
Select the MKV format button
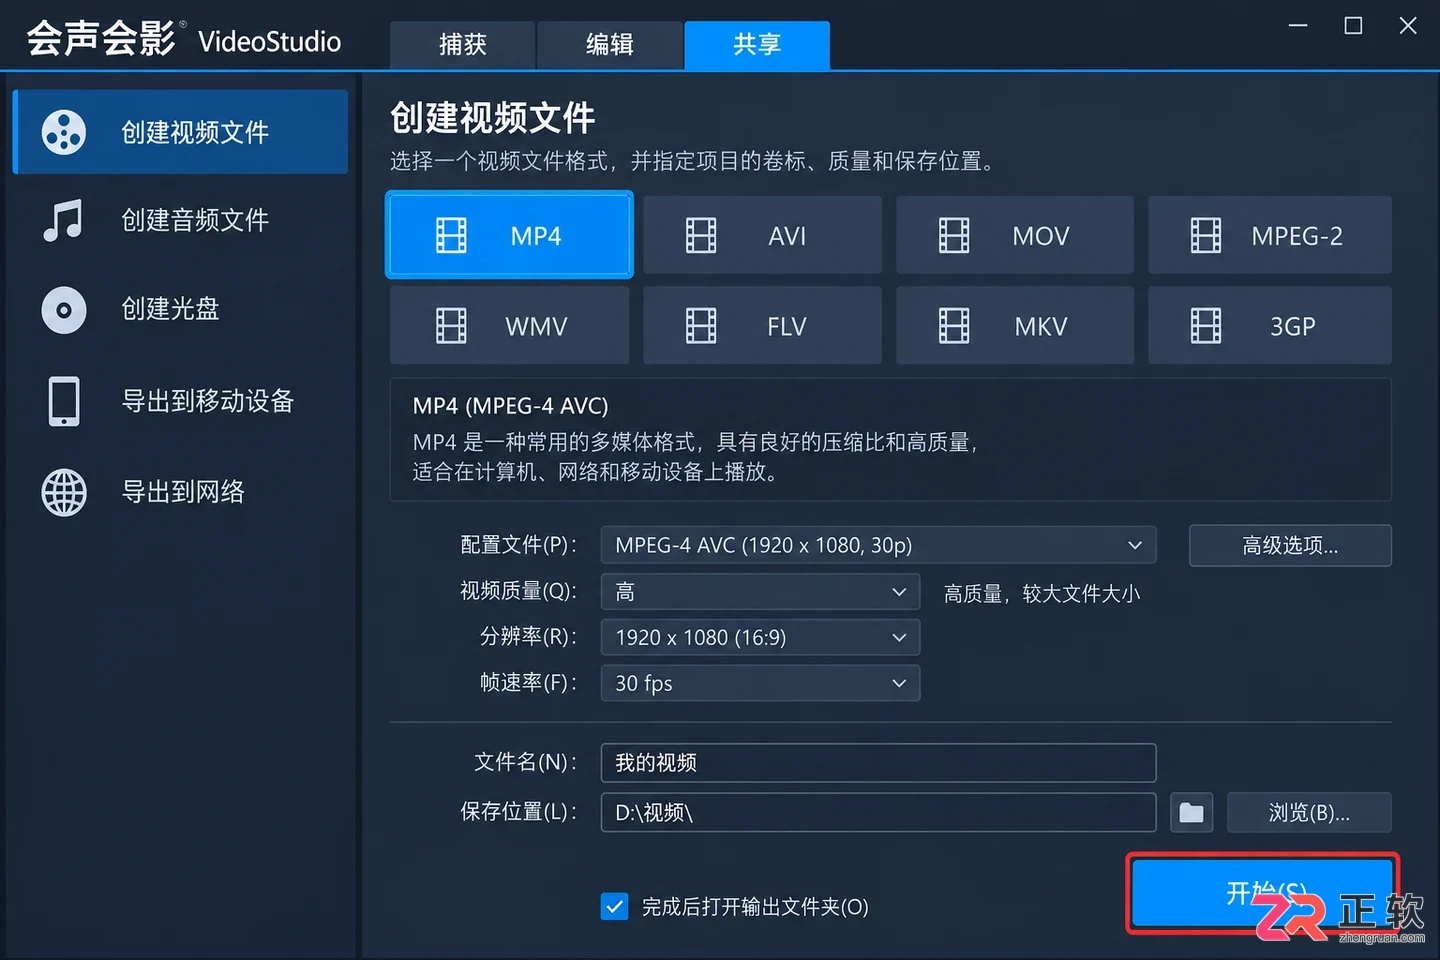[1015, 325]
